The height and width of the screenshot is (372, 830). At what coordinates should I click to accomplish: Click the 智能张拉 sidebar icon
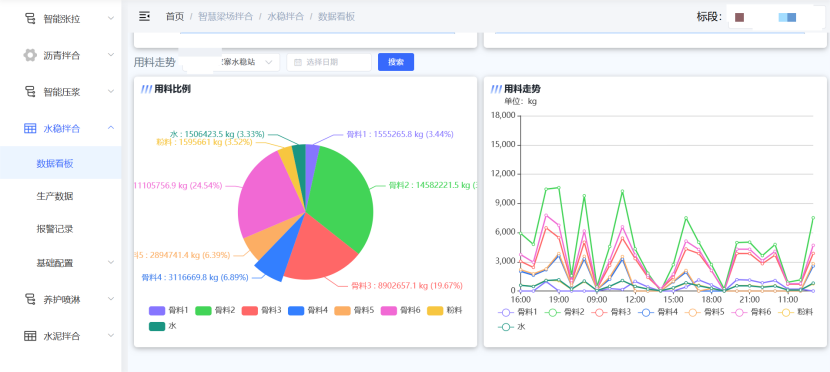coord(30,19)
